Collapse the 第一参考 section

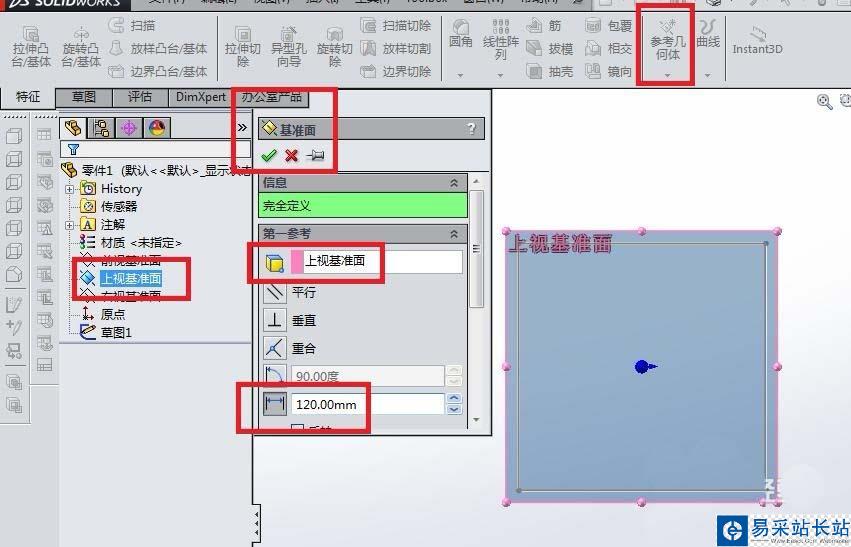click(454, 233)
